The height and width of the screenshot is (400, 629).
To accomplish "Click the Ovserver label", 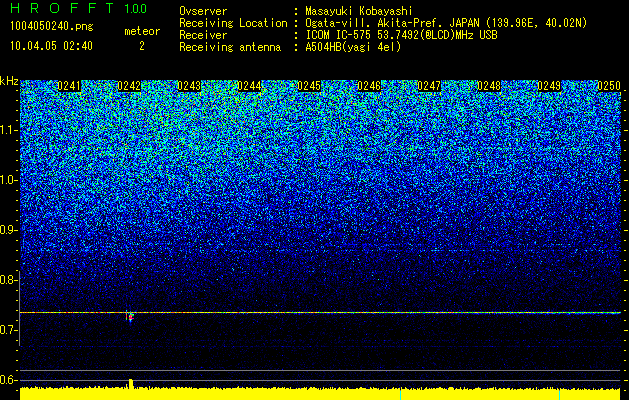I will tap(203, 11).
